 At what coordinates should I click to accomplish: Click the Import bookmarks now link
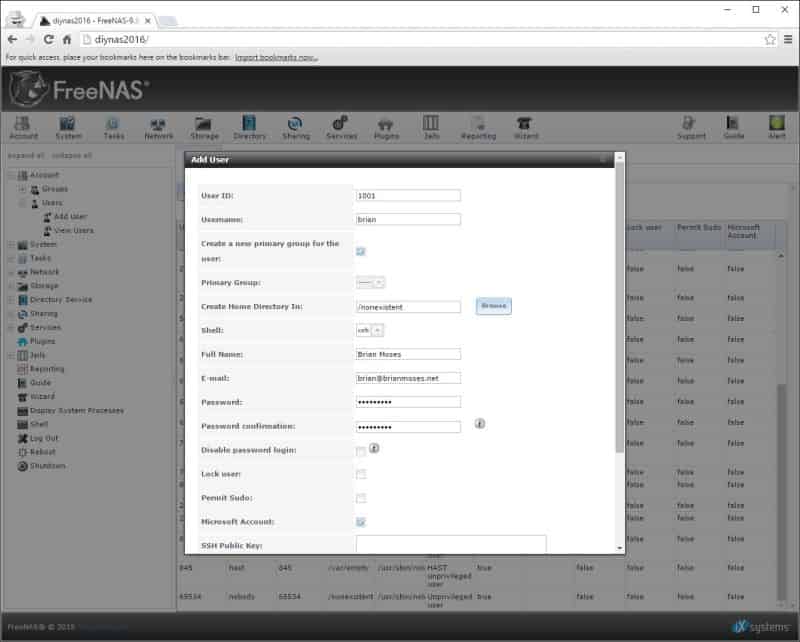point(276,57)
